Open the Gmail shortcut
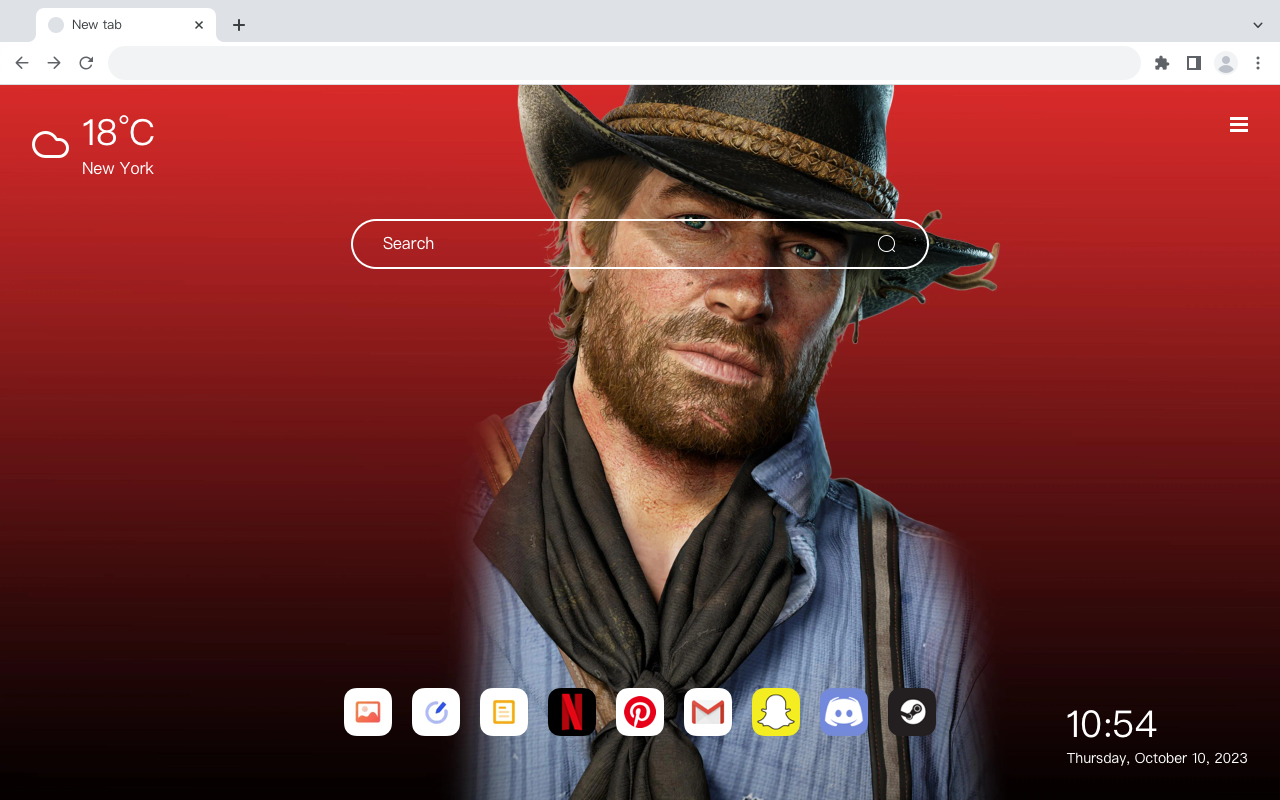This screenshot has height=800, width=1280. coord(708,712)
